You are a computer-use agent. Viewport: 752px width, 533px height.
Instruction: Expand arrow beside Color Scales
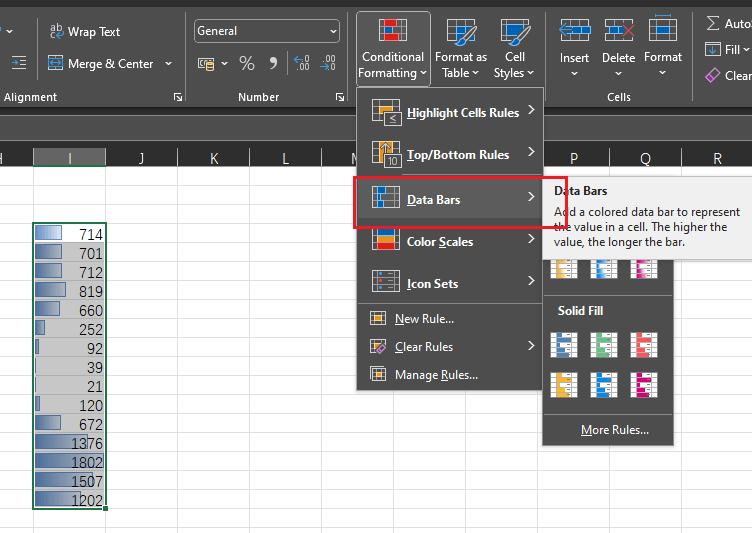point(531,238)
